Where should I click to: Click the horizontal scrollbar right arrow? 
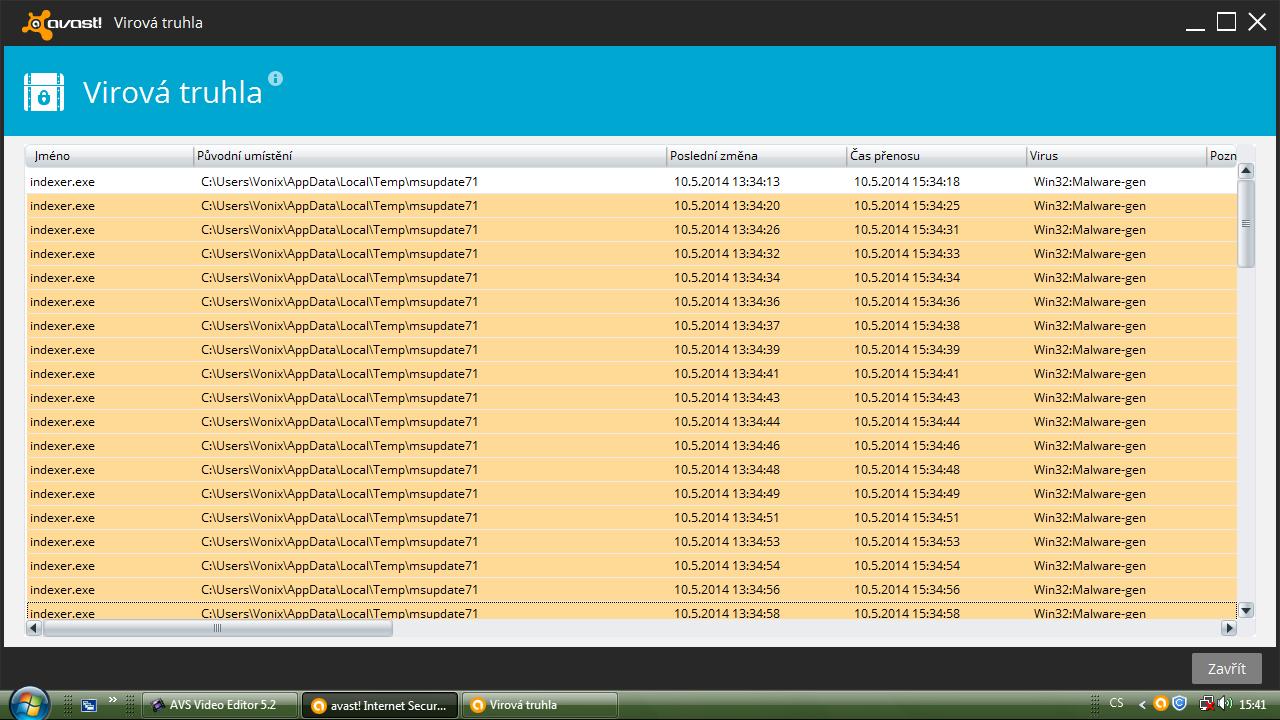click(1229, 628)
